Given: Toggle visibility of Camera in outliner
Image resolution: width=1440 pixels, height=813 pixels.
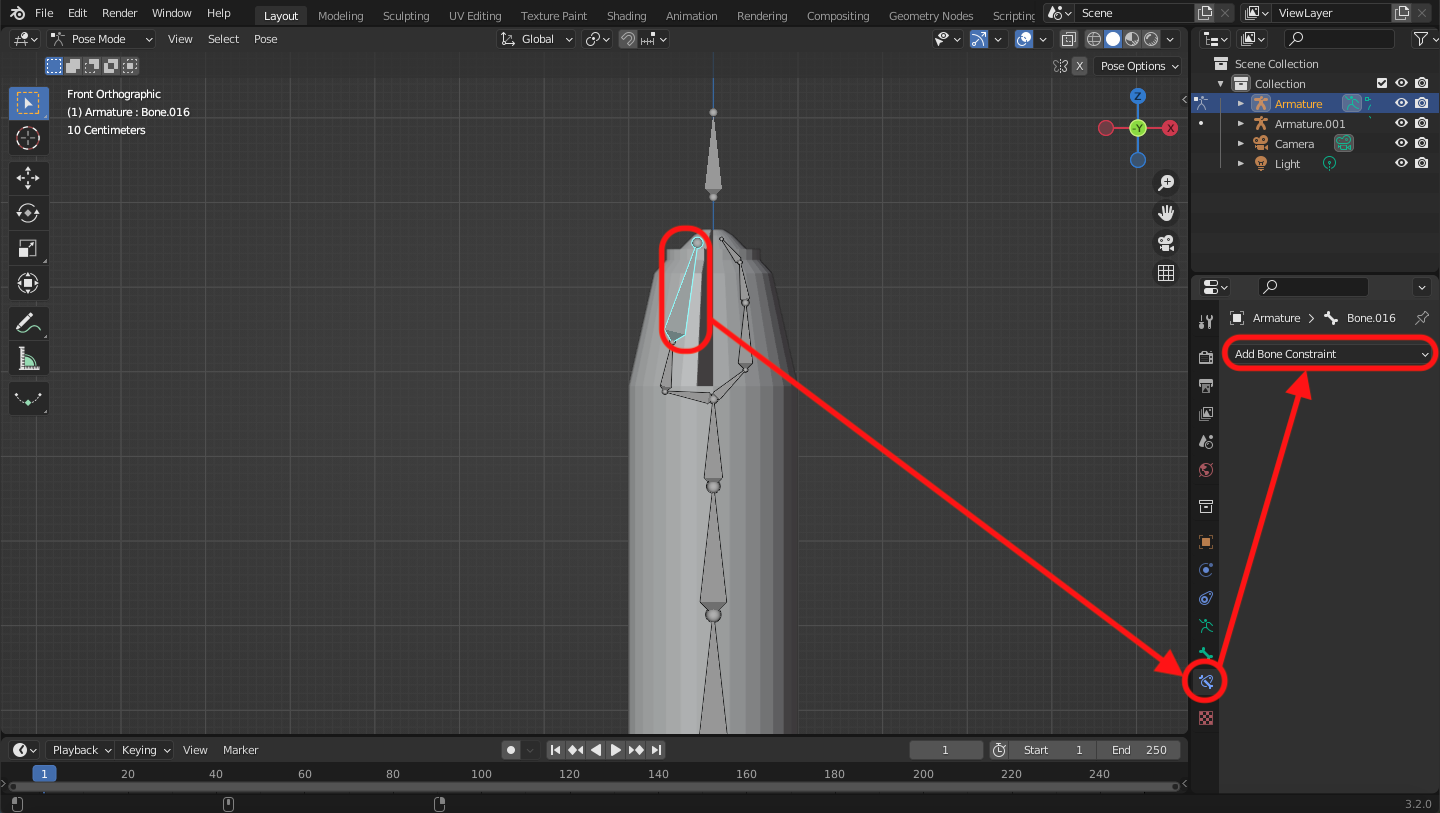Looking at the screenshot, I should [x=1401, y=143].
